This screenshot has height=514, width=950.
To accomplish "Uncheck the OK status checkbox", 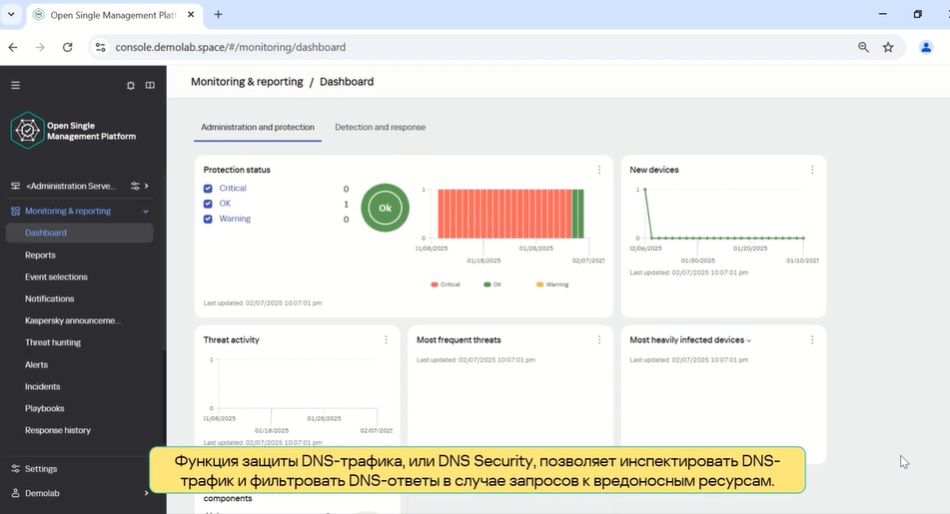I will pos(208,204).
